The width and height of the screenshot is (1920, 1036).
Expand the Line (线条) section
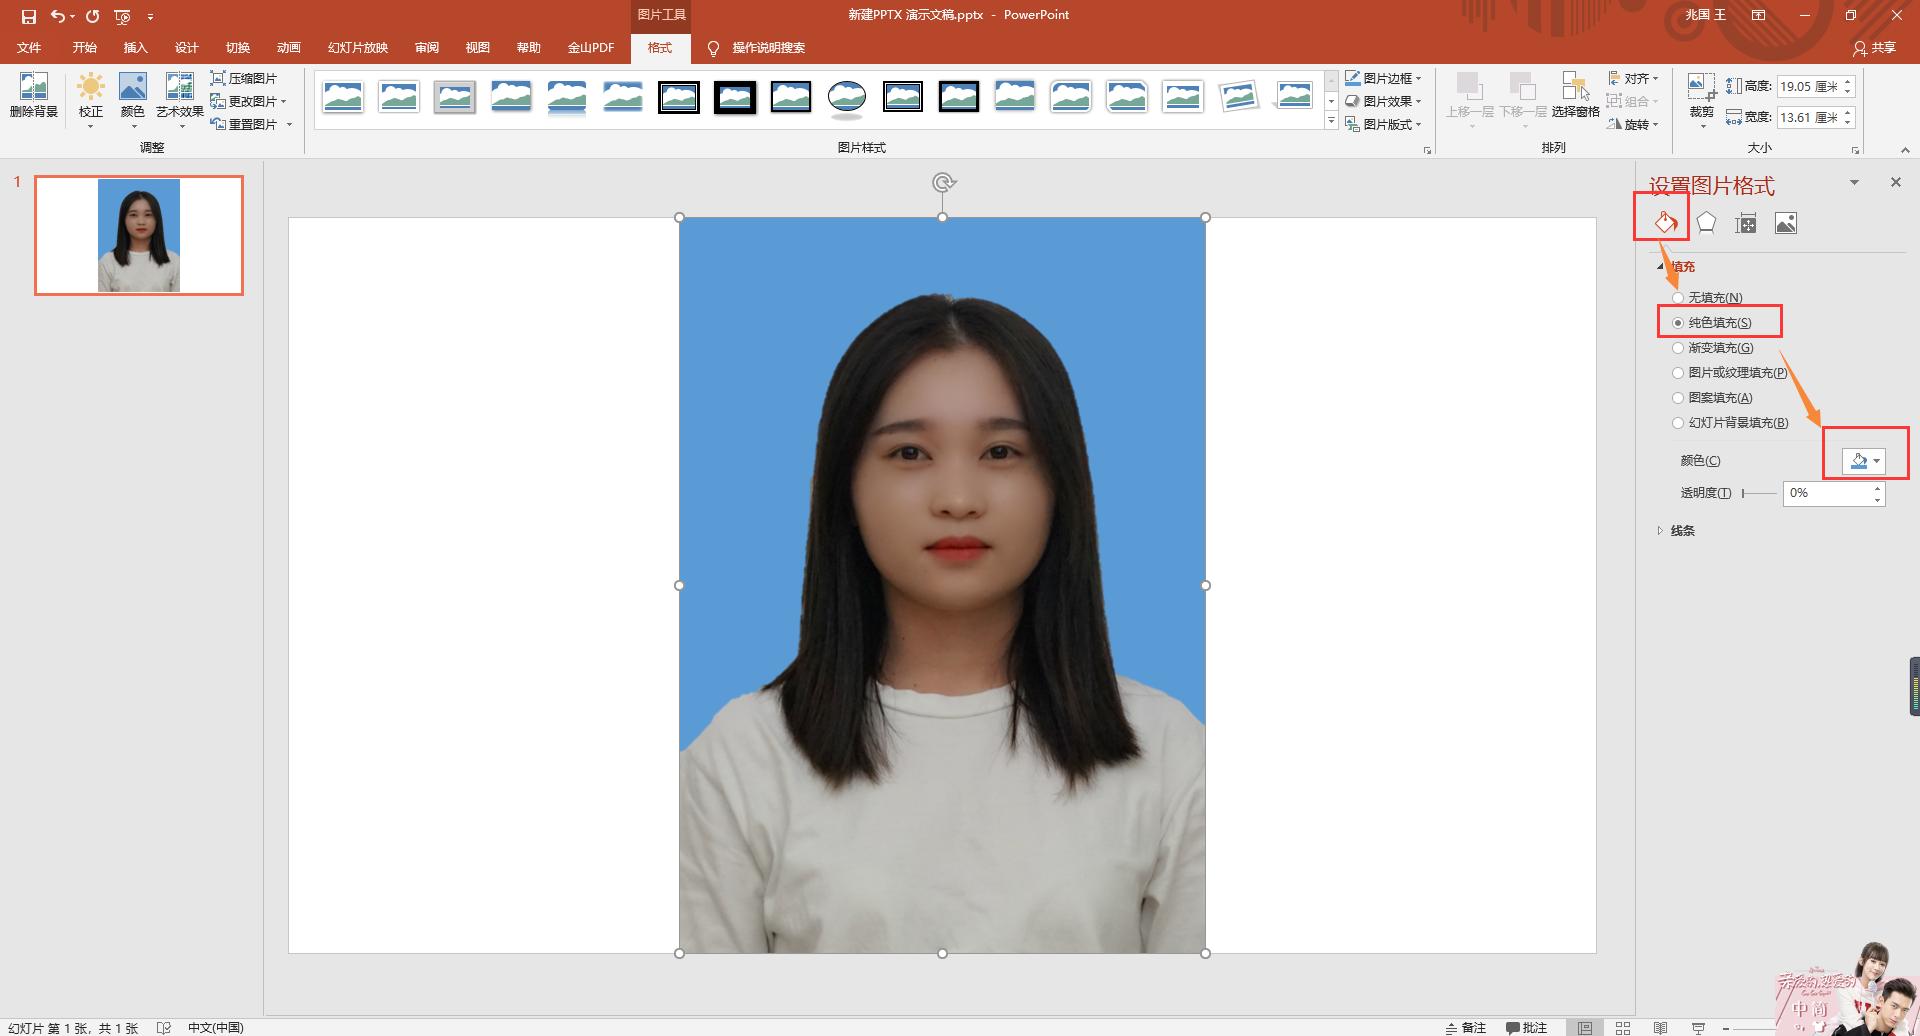pos(1682,531)
